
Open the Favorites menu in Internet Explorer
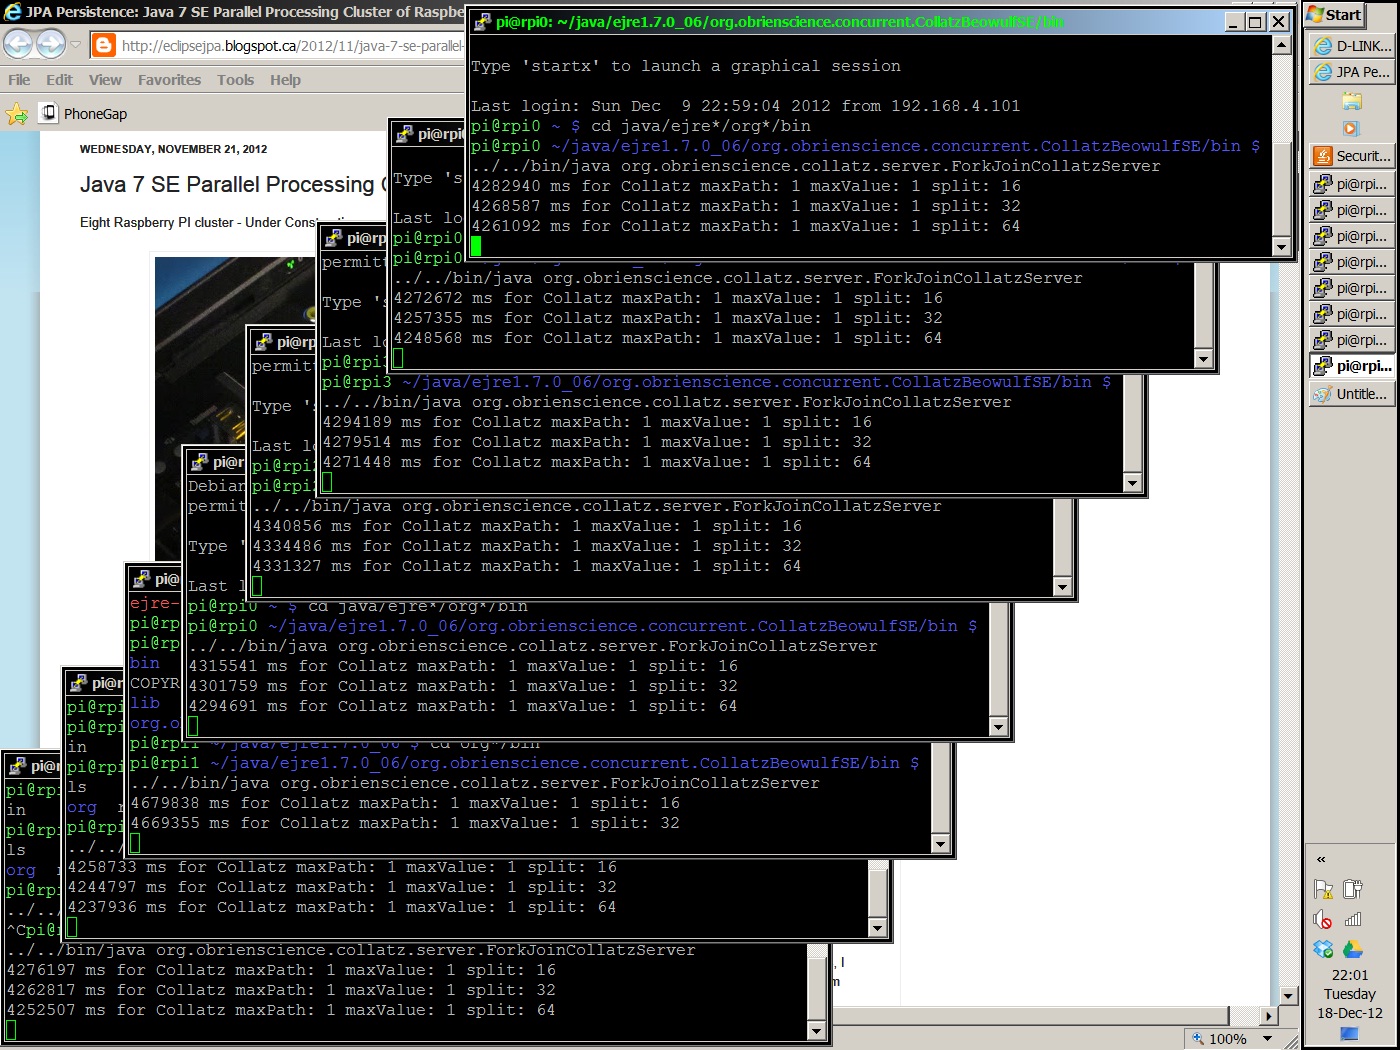168,79
